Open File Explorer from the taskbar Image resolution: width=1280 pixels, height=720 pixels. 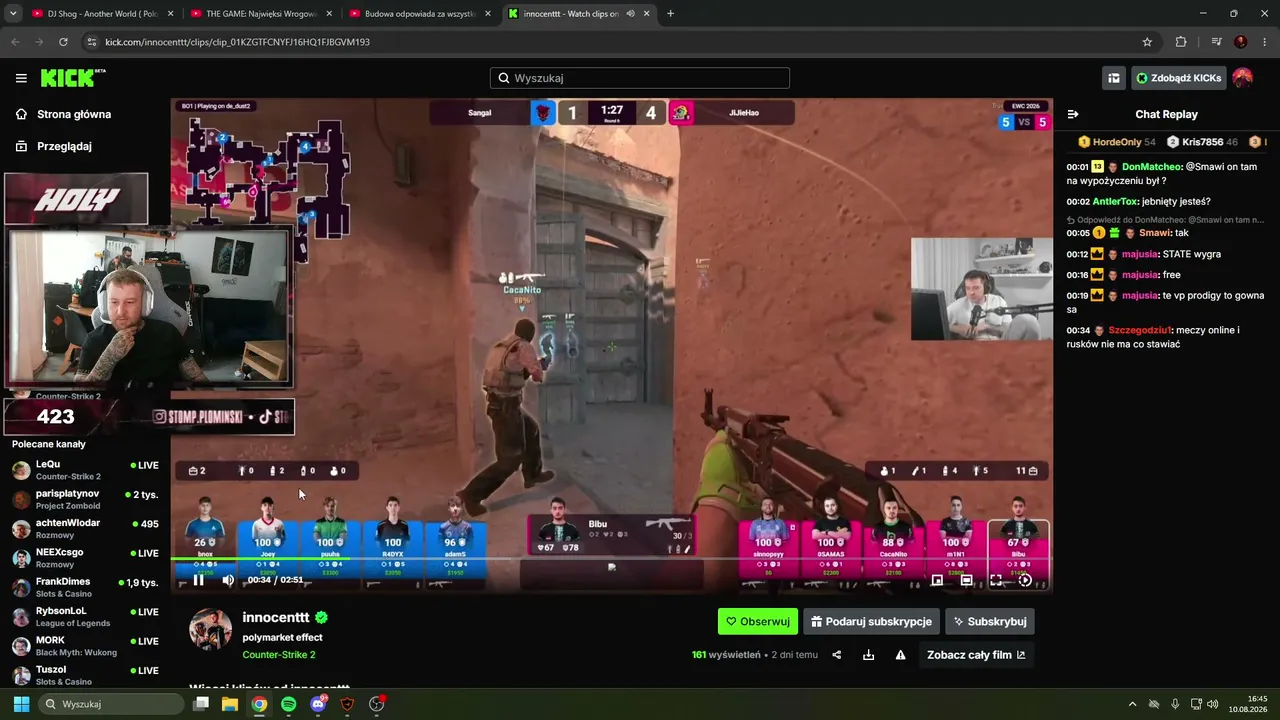tap(230, 704)
